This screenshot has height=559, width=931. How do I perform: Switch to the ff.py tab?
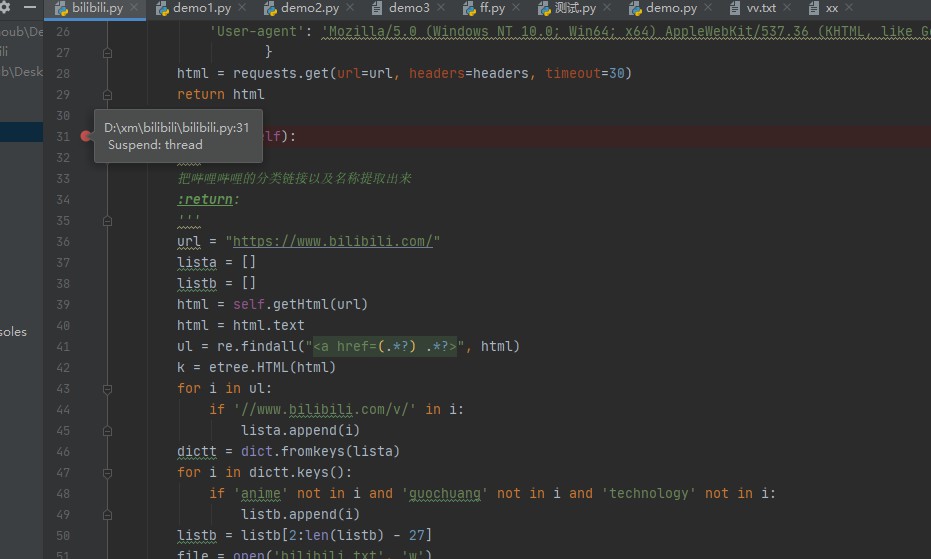[x=492, y=8]
